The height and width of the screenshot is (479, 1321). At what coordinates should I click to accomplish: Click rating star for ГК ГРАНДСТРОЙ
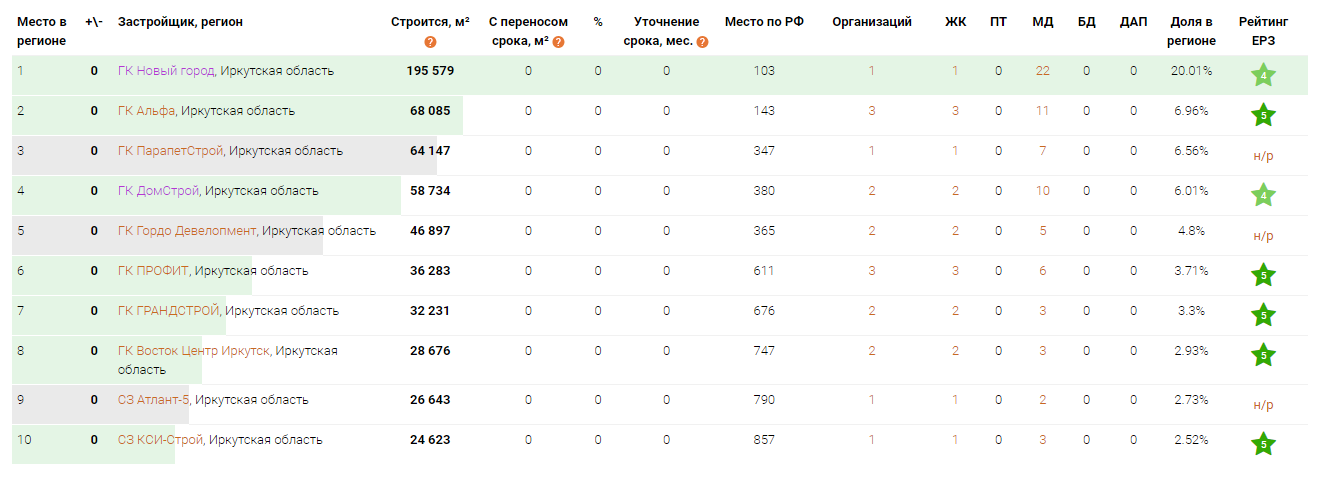[x=1263, y=315]
